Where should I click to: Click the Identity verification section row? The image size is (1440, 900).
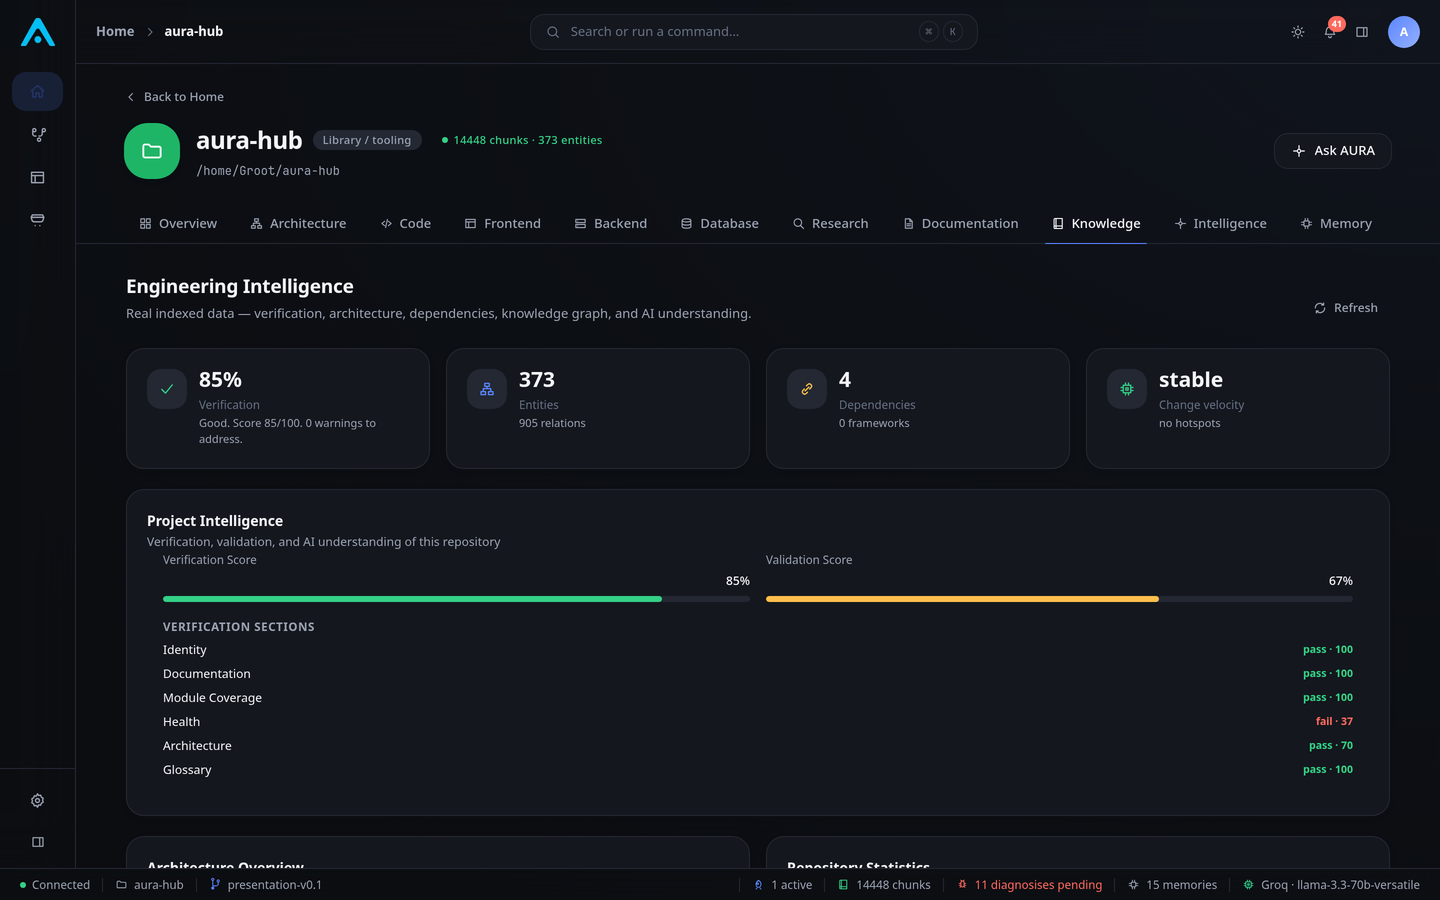758,650
